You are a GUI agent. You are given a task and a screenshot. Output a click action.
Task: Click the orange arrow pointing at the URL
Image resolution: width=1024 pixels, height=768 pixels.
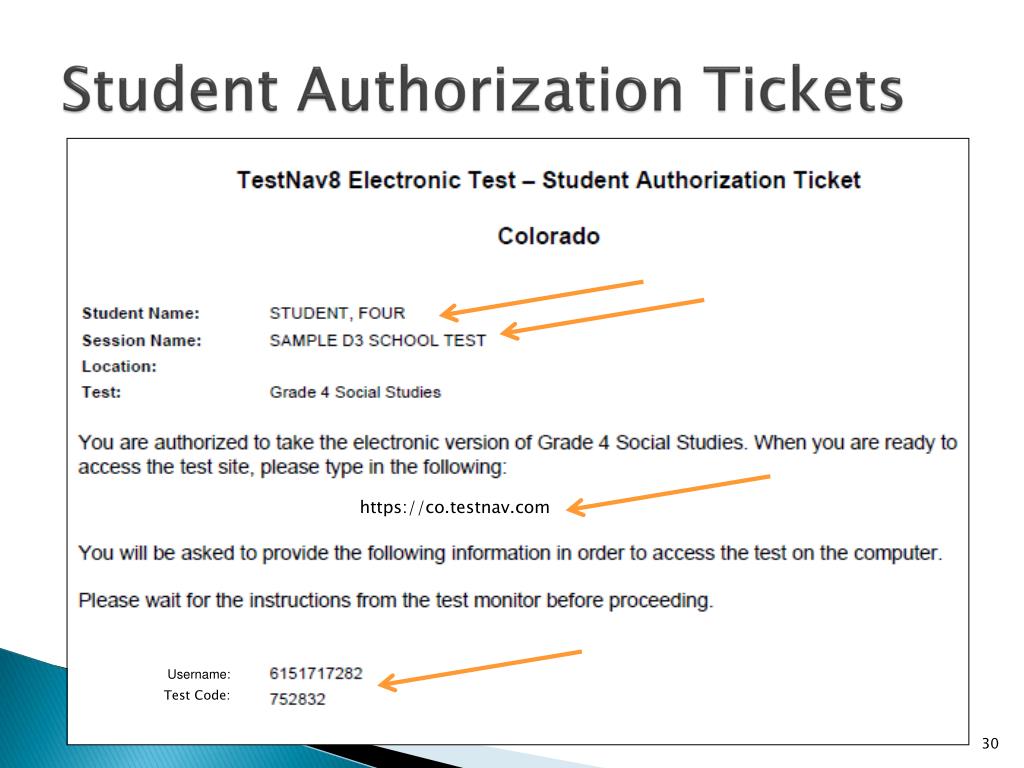pos(668,495)
